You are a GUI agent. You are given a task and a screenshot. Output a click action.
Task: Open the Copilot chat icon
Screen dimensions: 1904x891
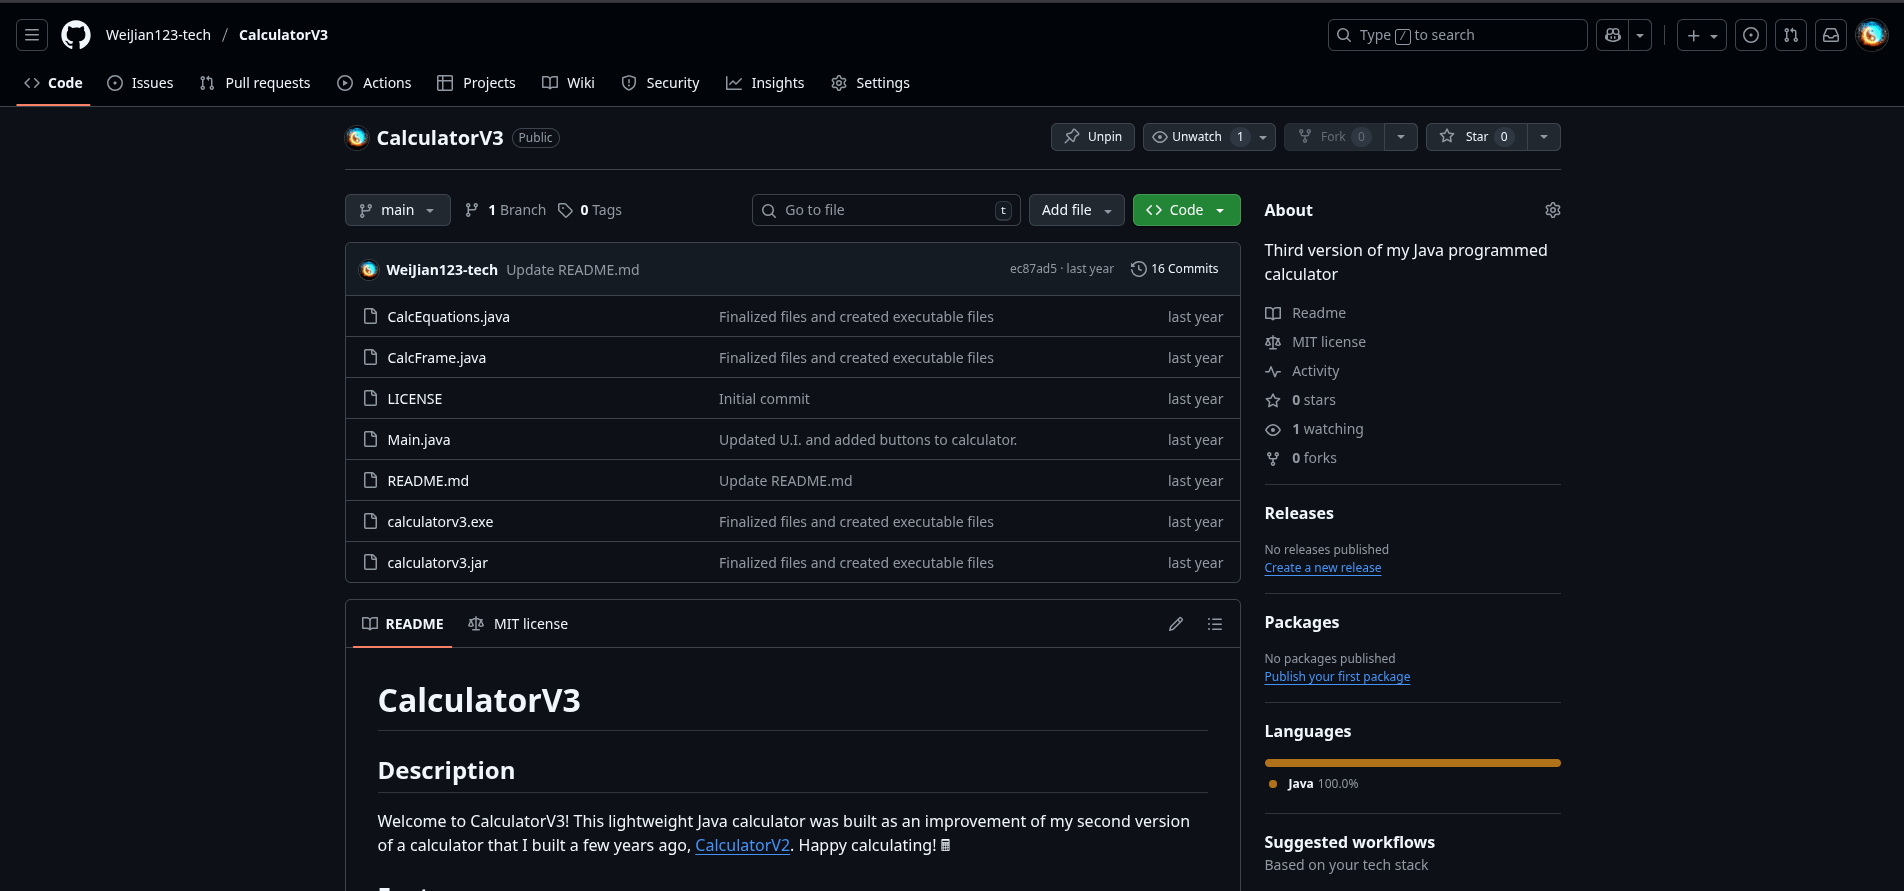point(1612,35)
